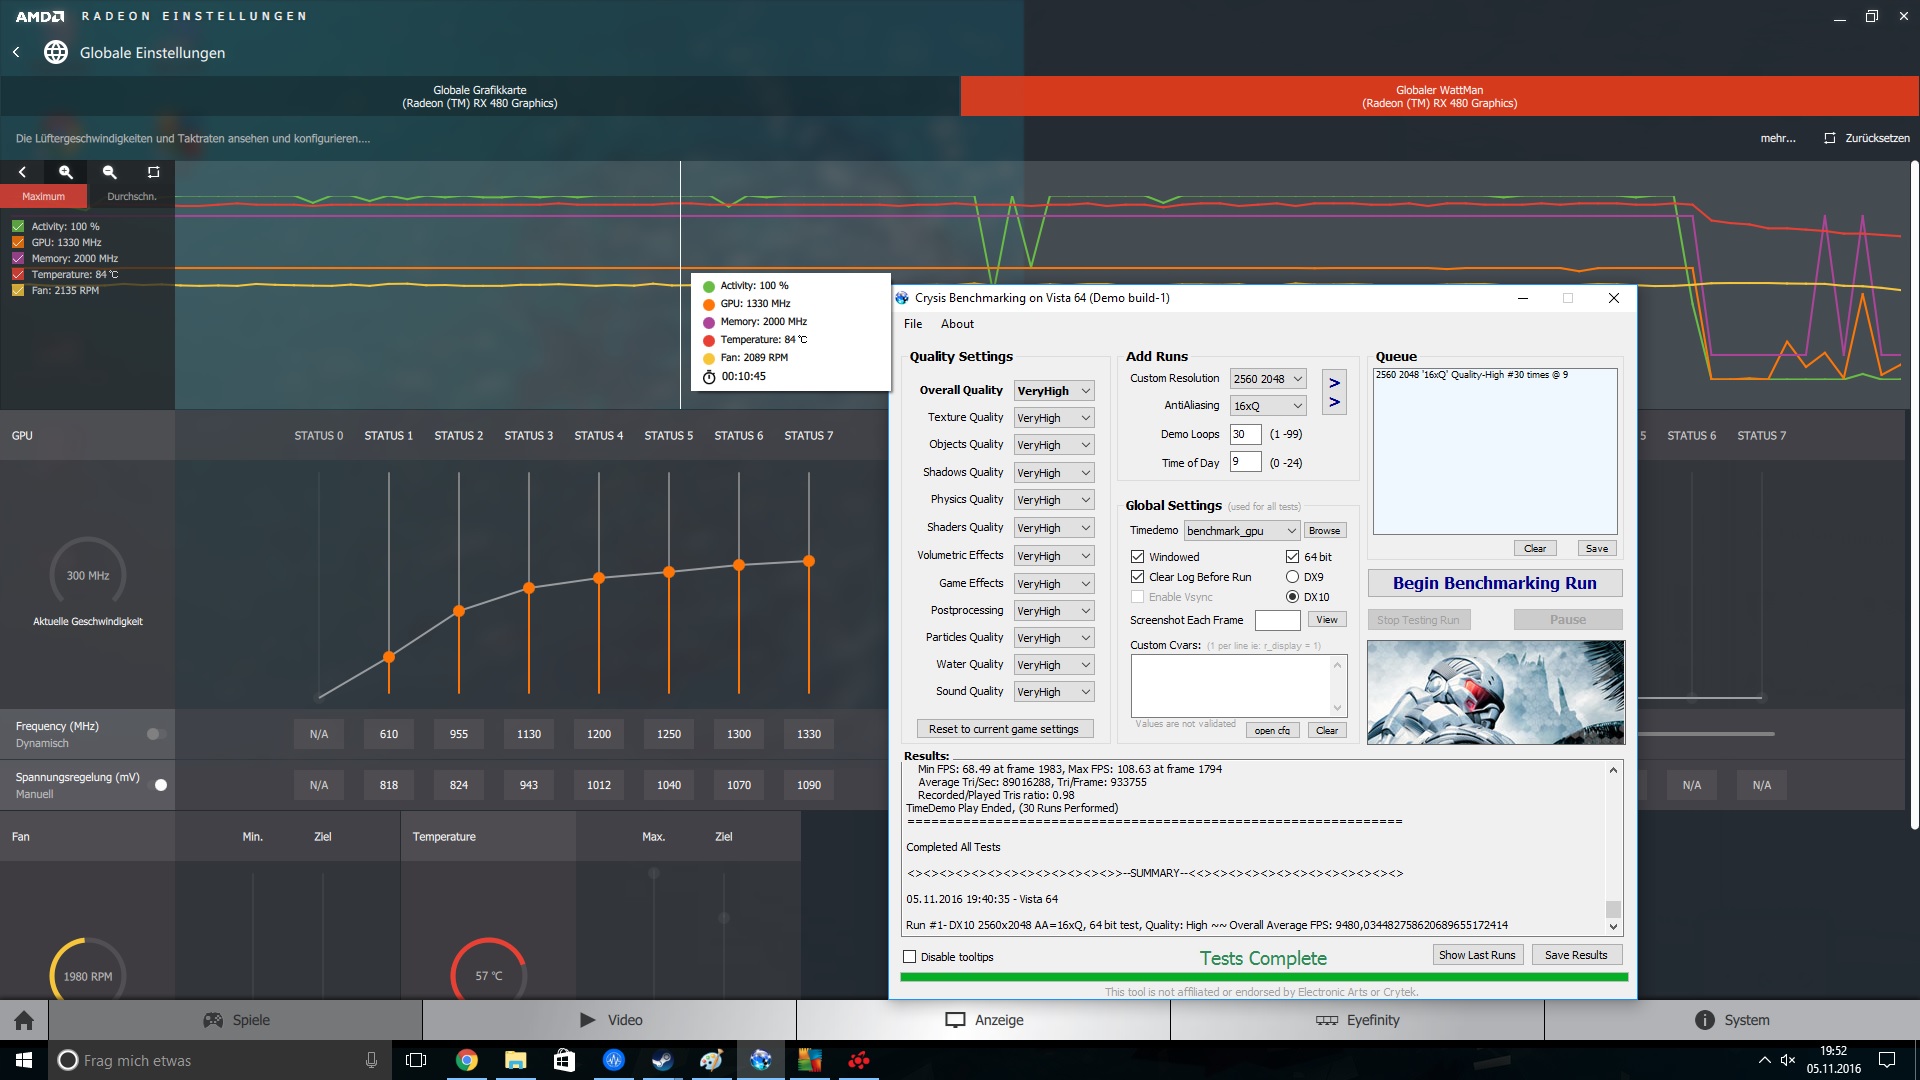Click the zoom-out magnifier on graph toolbar

pyautogui.click(x=110, y=172)
